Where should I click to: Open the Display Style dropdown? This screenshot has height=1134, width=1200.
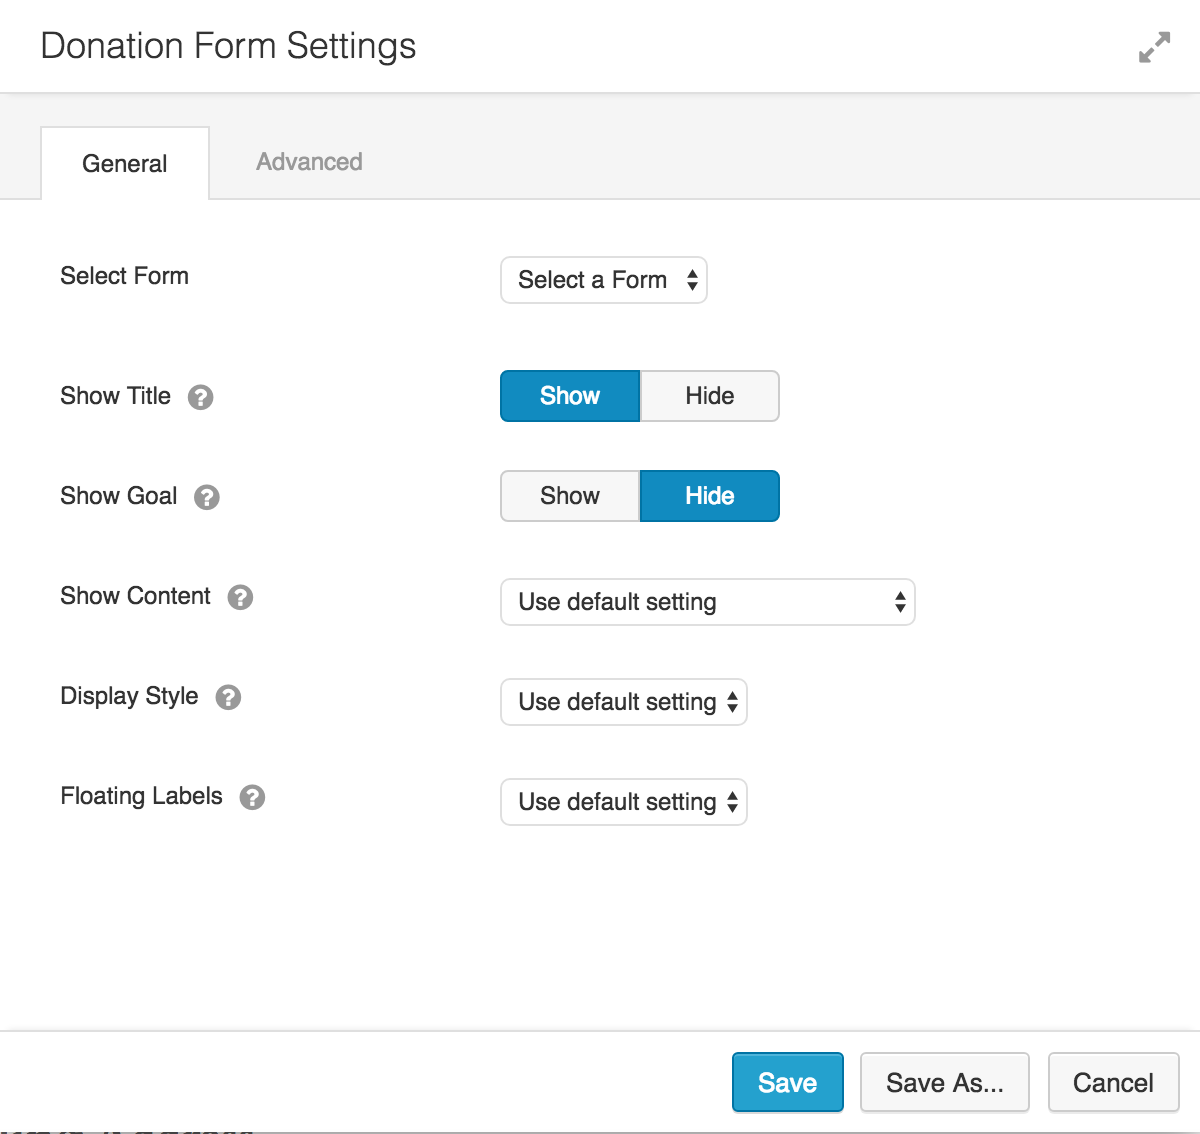[x=624, y=702]
